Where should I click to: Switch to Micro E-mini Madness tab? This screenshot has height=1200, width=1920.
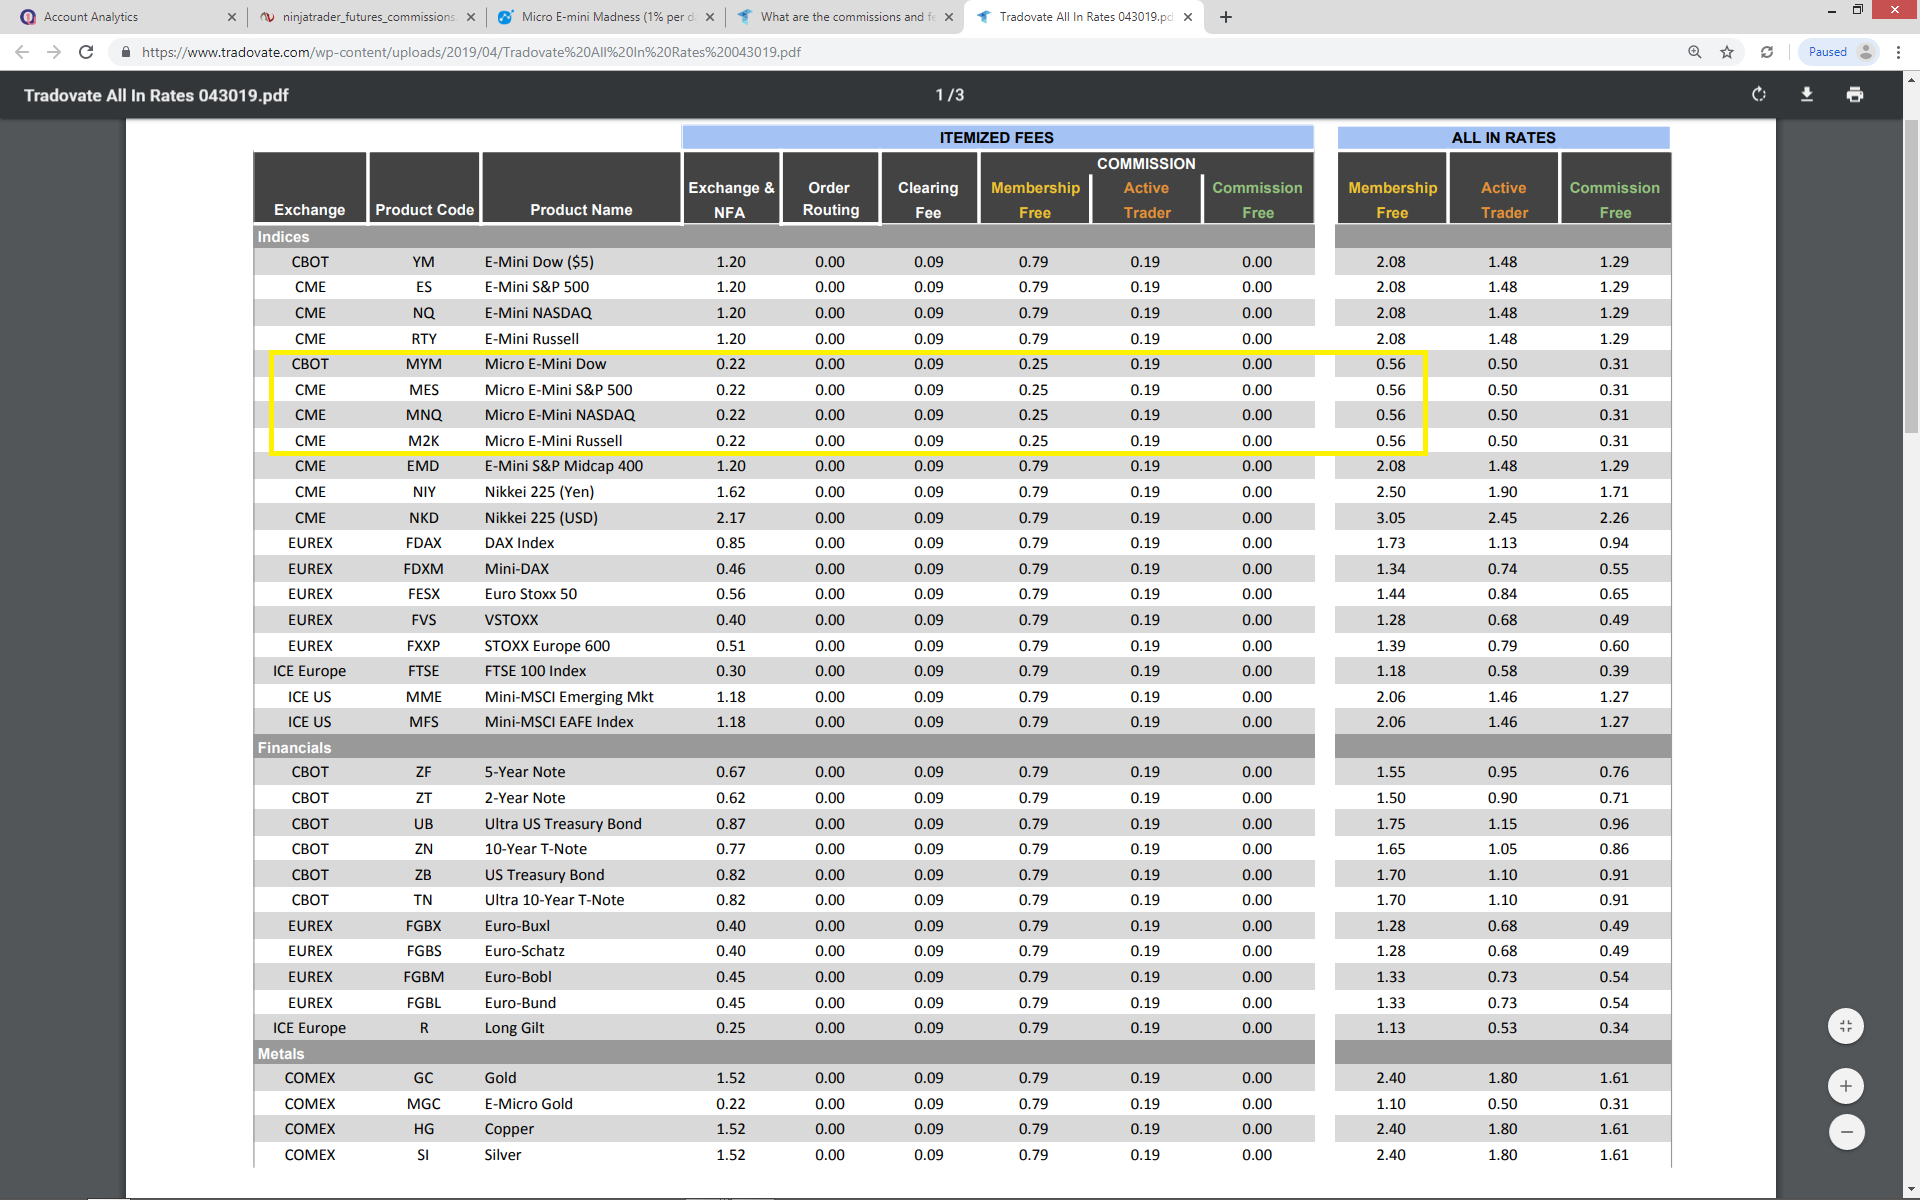(604, 17)
